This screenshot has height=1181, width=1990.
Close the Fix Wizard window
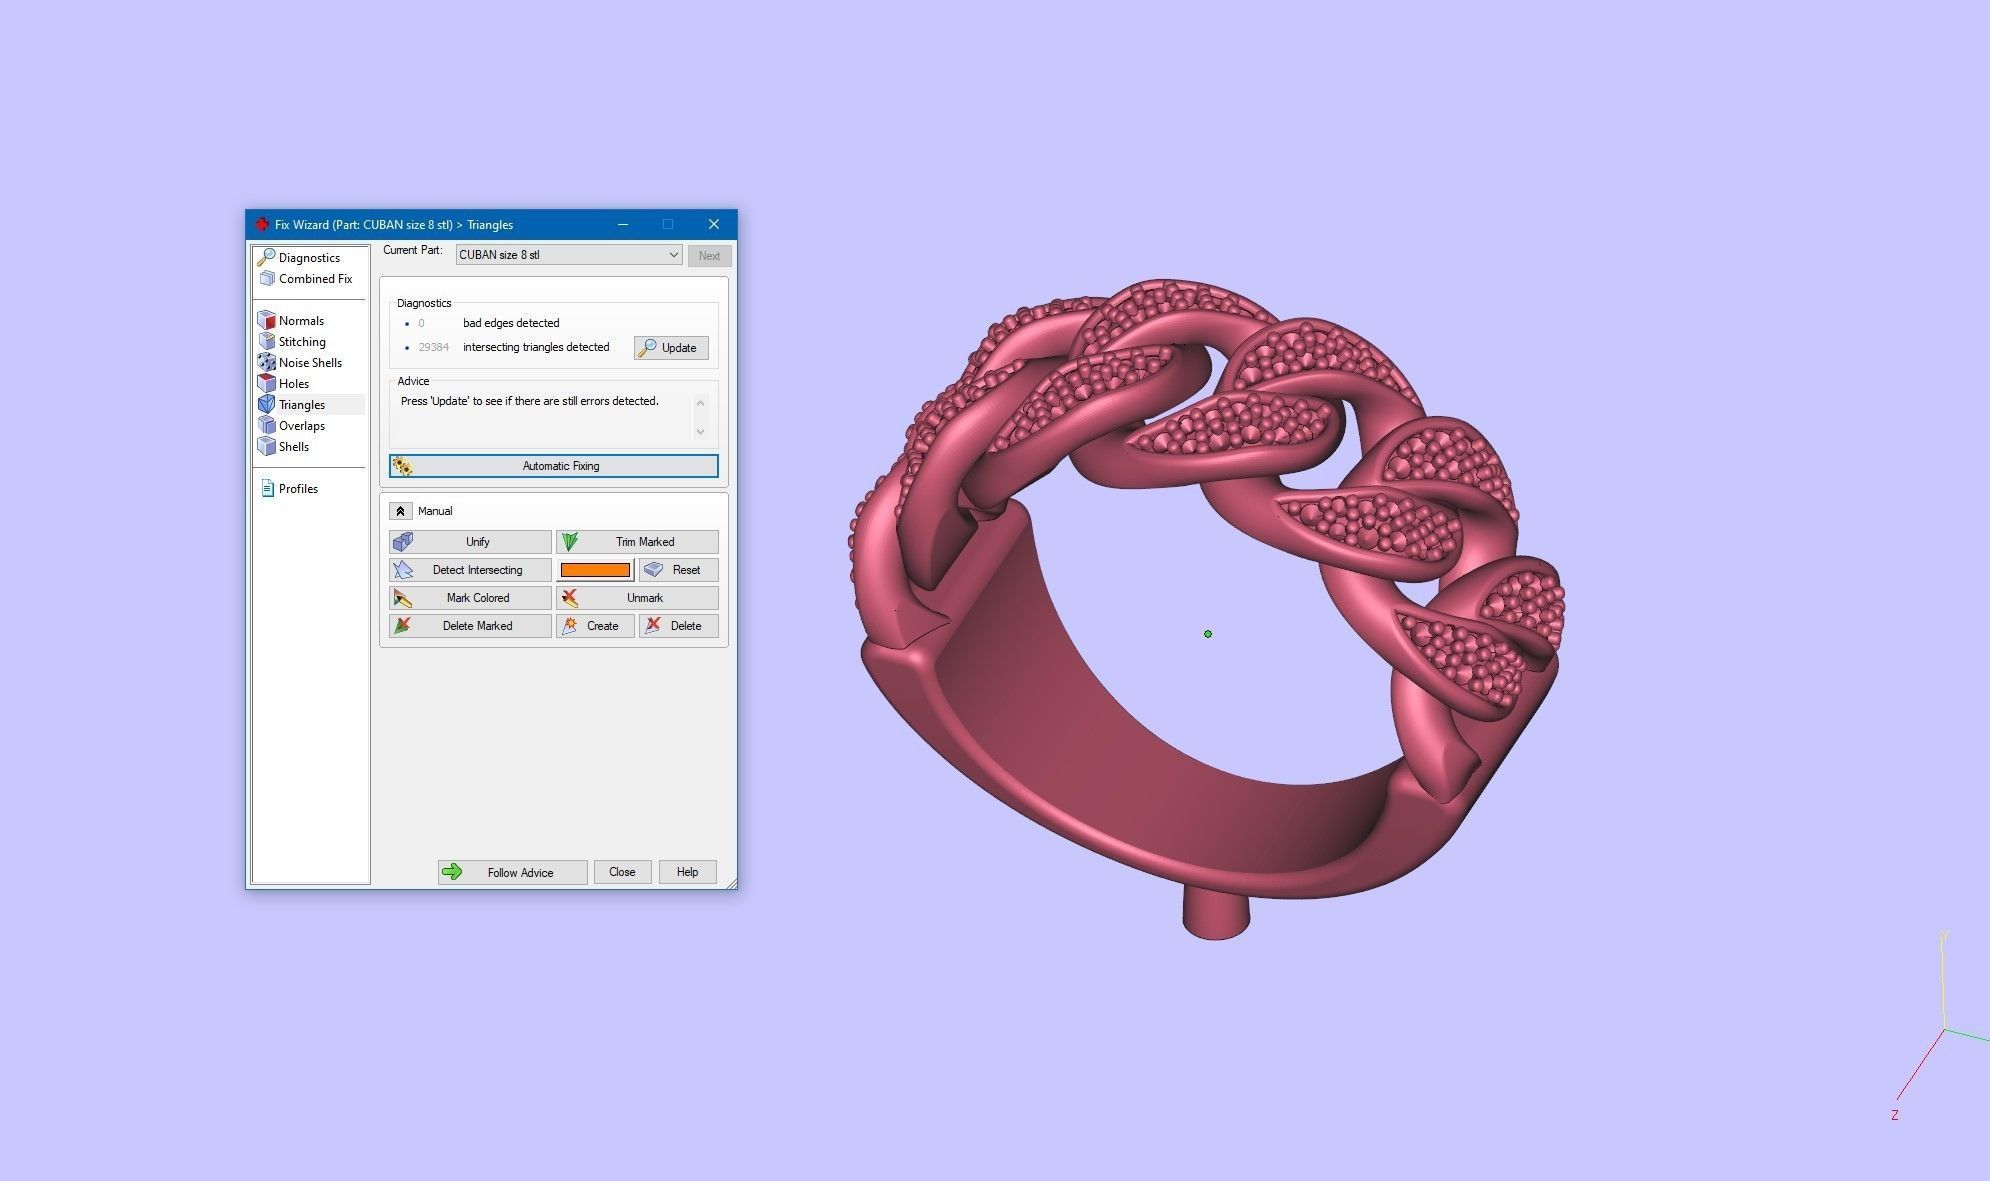(713, 224)
